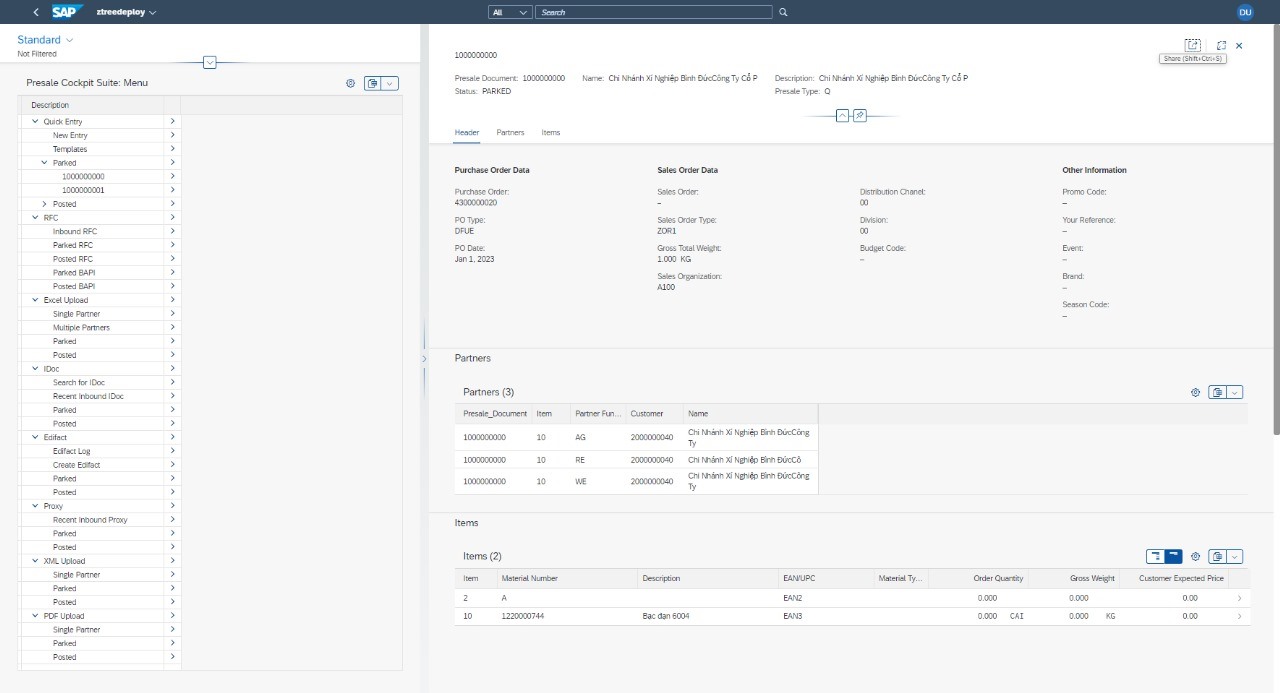Click export icon in Items table toolbar
The height and width of the screenshot is (693, 1280).
pyautogui.click(x=1217, y=556)
